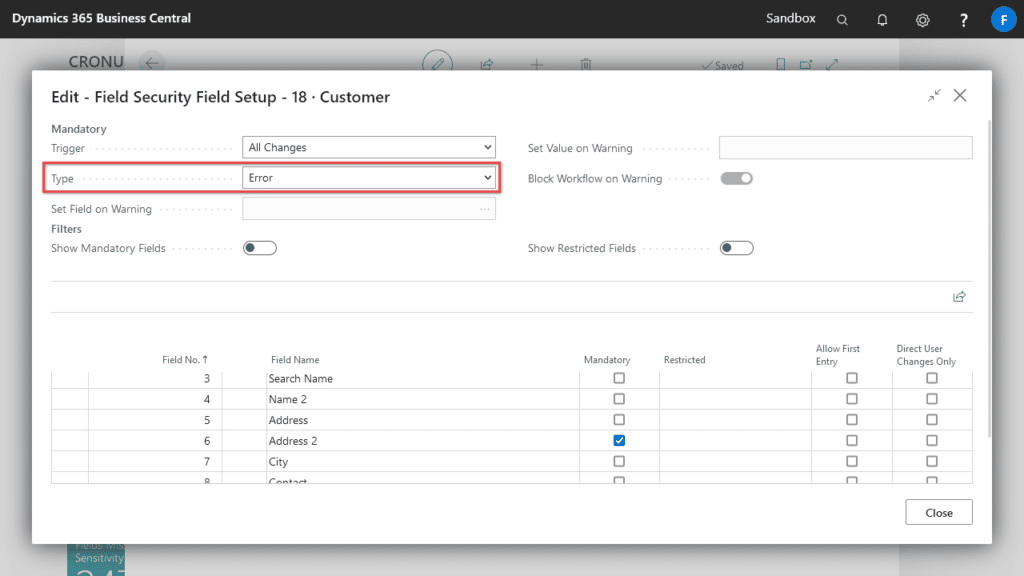This screenshot has width=1024, height=576.
Task: Open the Trigger dropdown showing All Changes
Action: (x=368, y=147)
